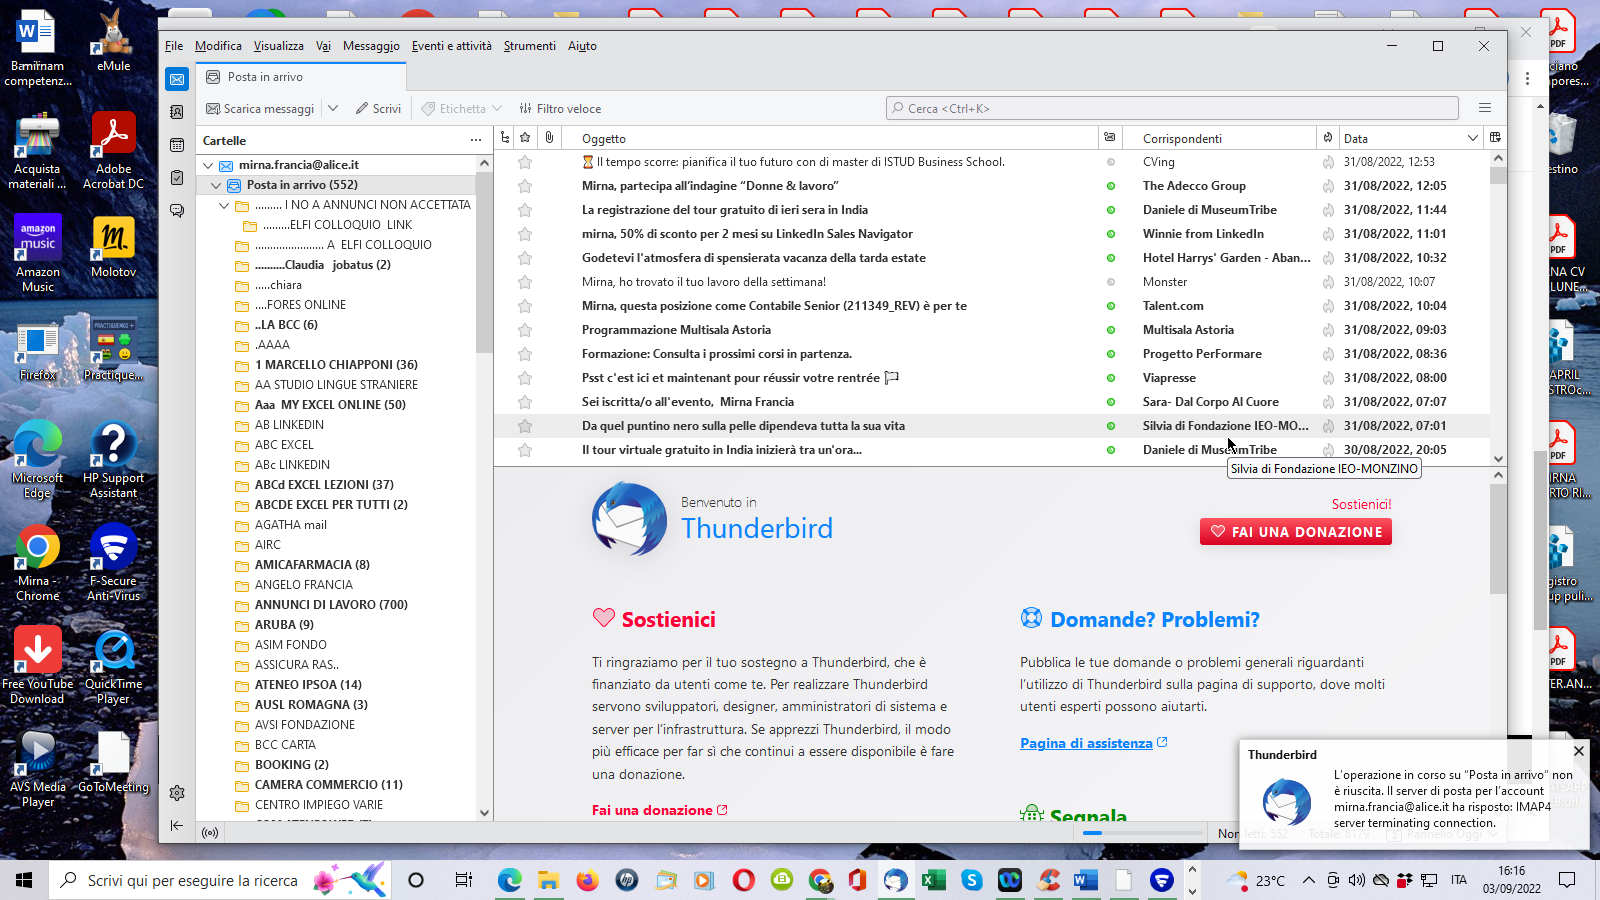Open the Address Book sidebar icon

point(177,112)
